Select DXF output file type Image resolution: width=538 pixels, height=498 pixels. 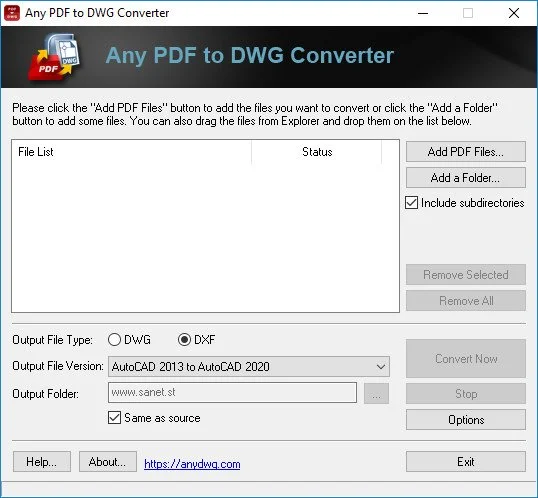(184, 340)
